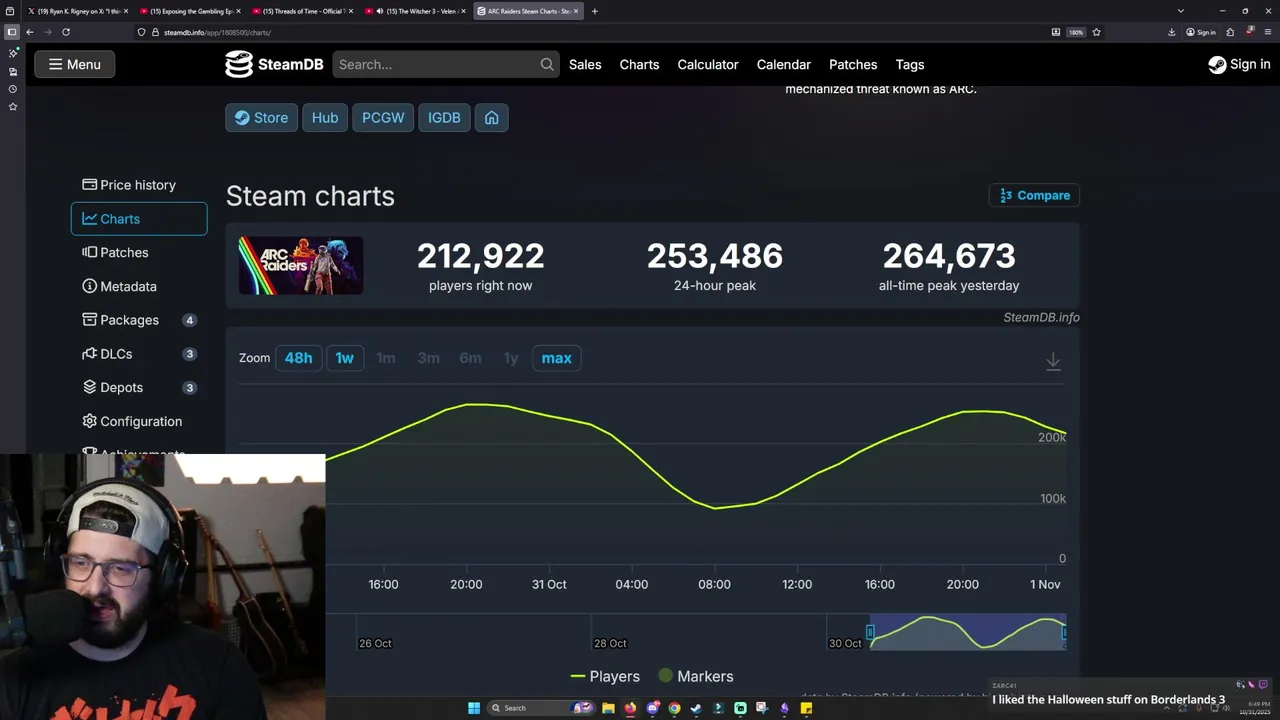1280x720 pixels.
Task: Set chart zoom to 48h
Action: point(298,358)
